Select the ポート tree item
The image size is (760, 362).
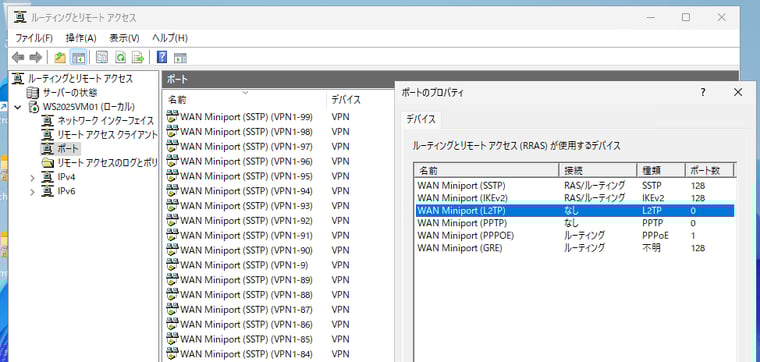coord(67,148)
